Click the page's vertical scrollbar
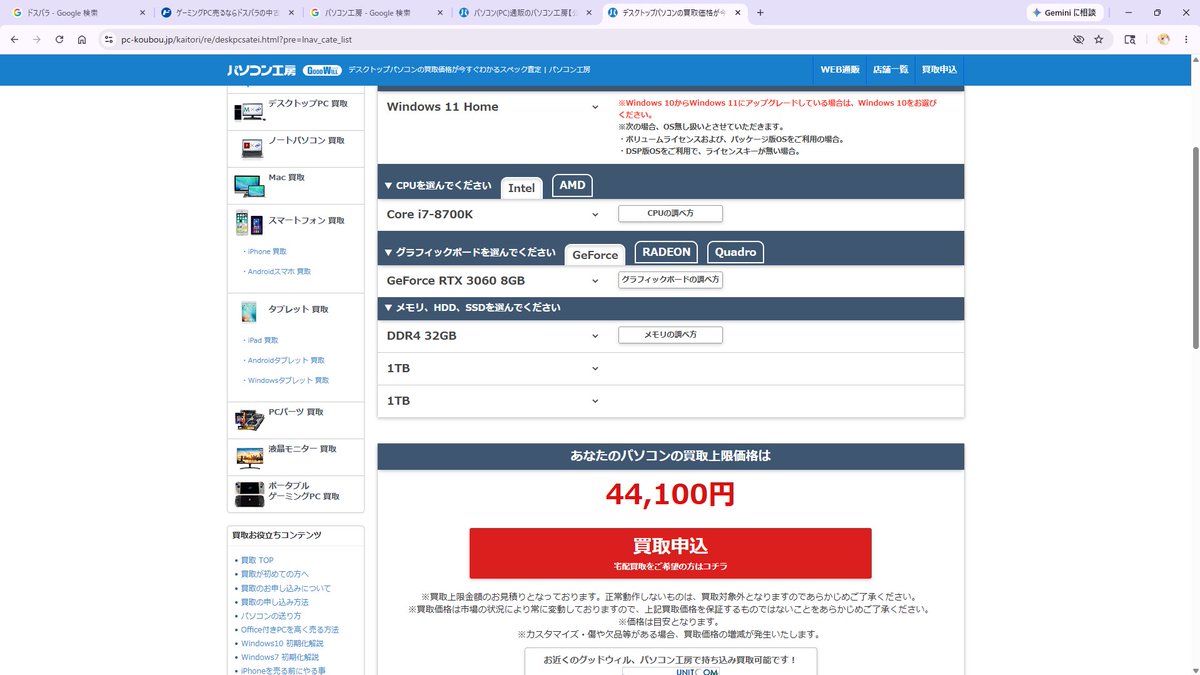1200x675 pixels. (1194, 248)
